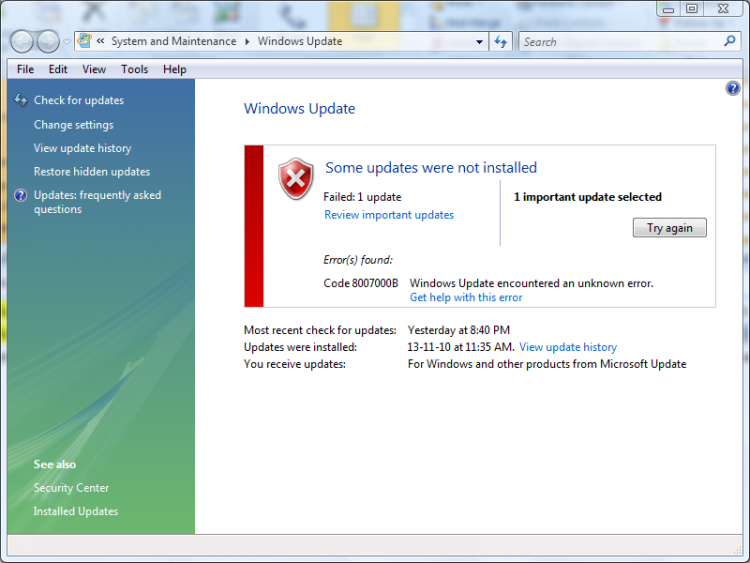Open recent pages dropdown arrow
This screenshot has width=750, height=563.
[67, 42]
